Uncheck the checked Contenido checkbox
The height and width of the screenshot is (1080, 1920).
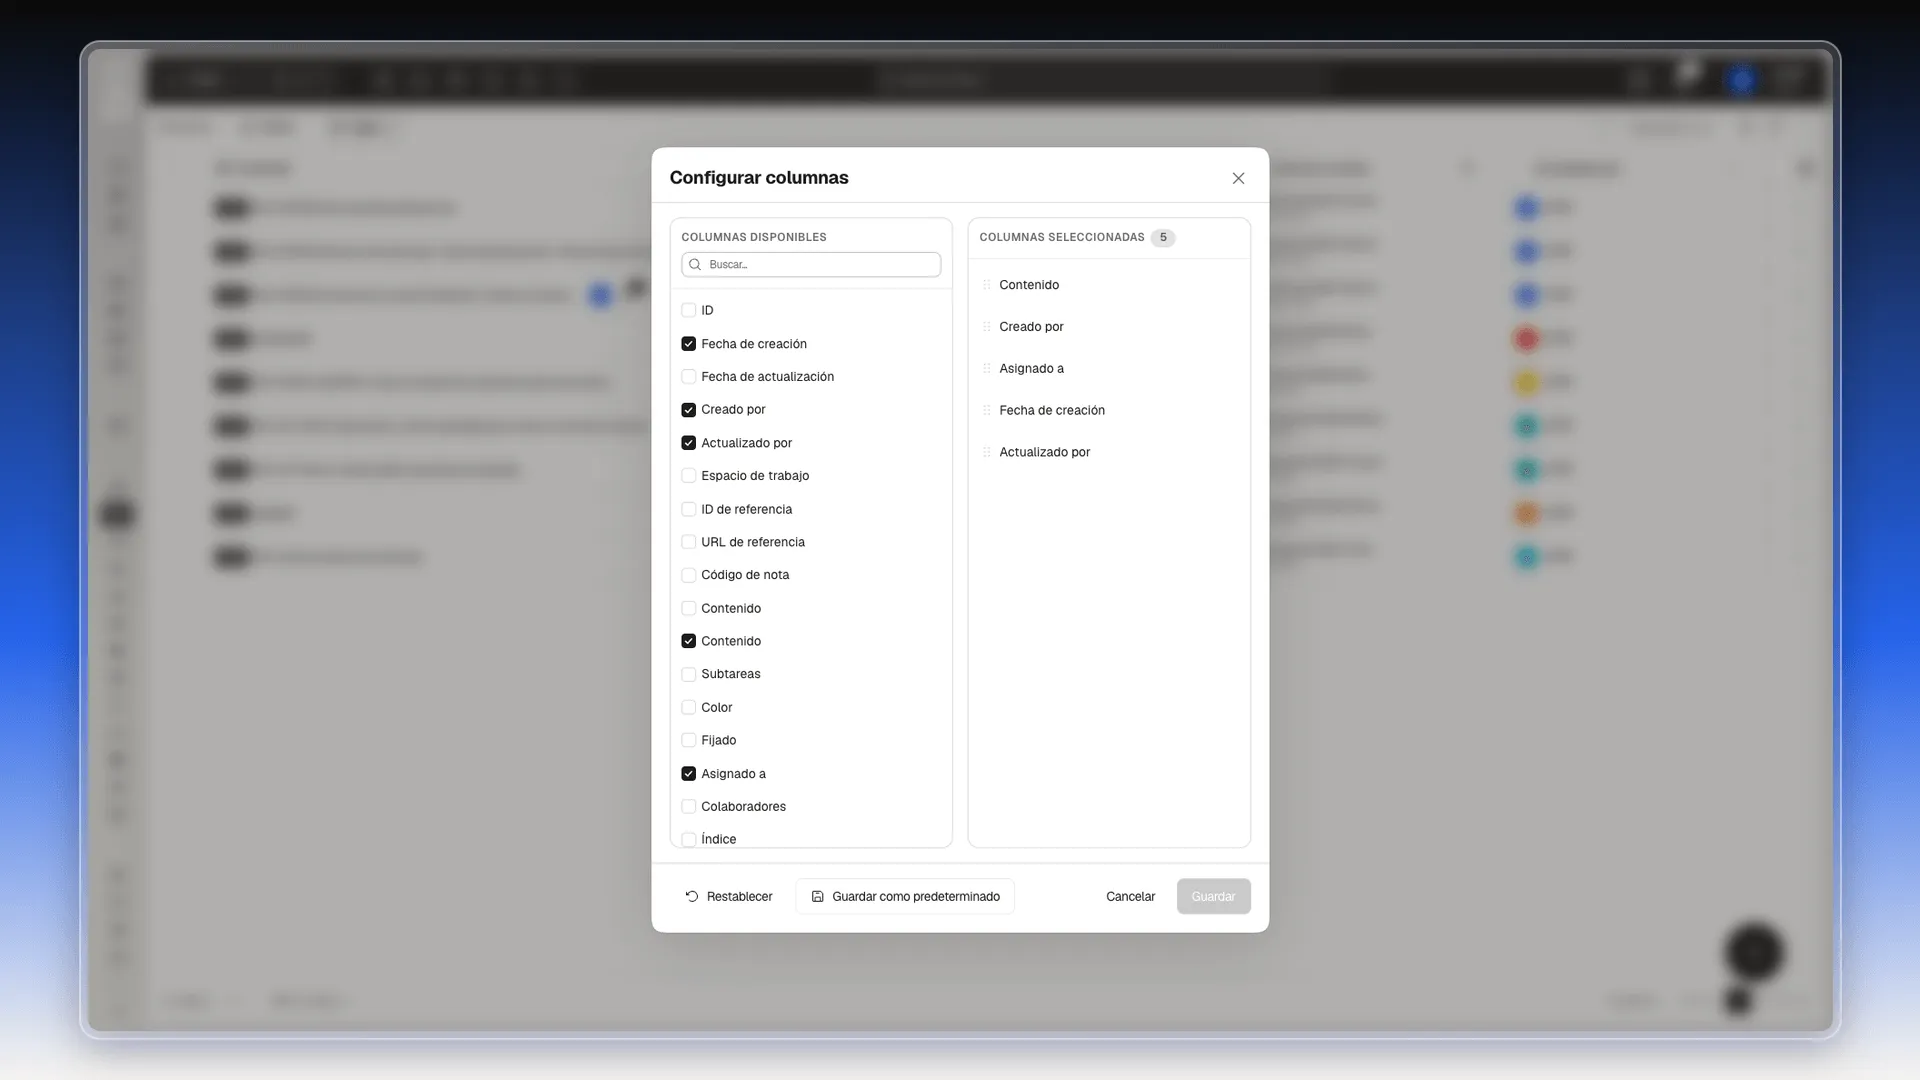coord(688,641)
